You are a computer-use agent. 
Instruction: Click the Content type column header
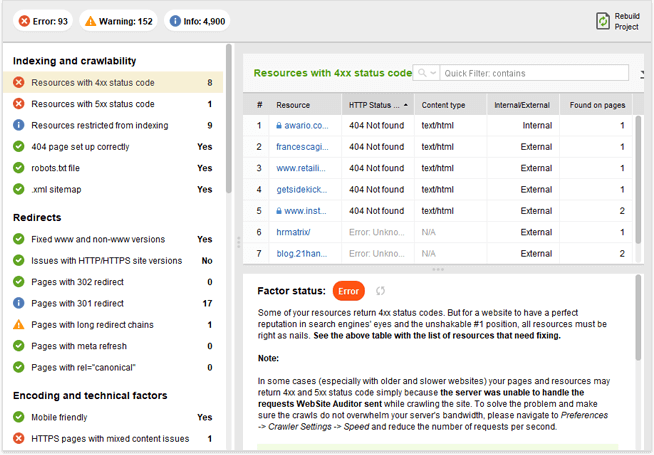click(443, 104)
